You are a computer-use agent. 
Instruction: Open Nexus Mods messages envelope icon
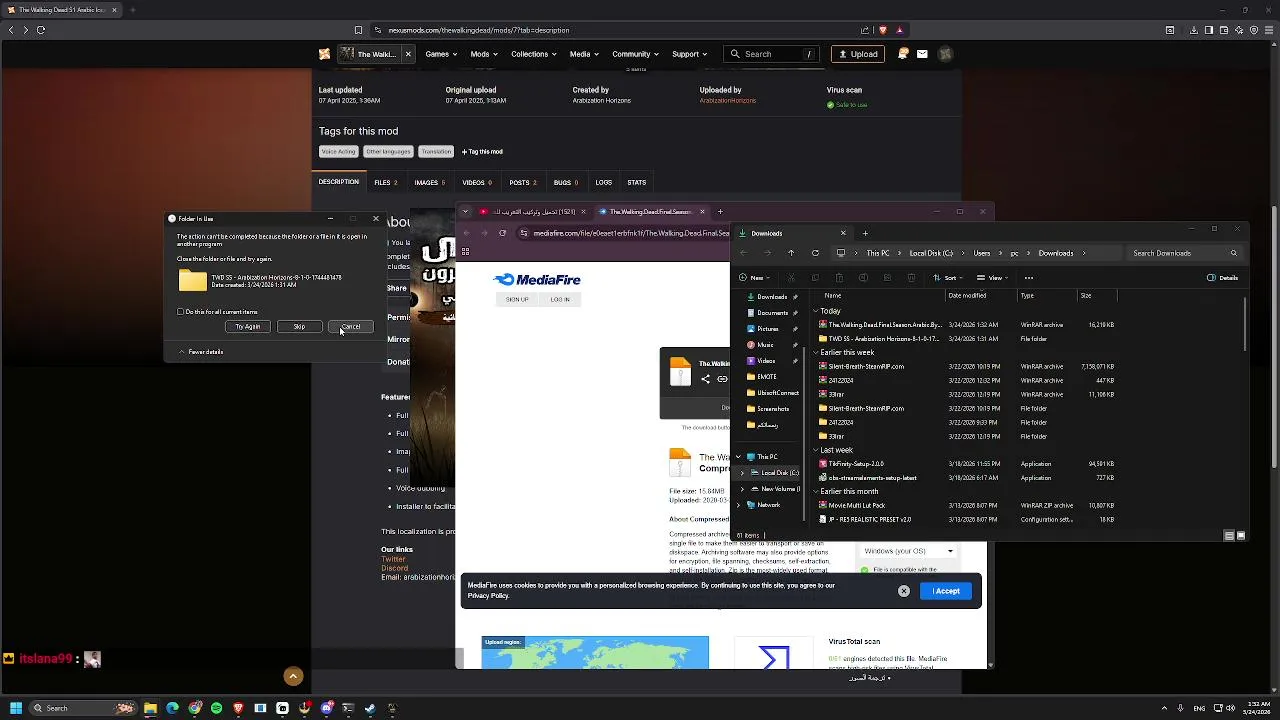922,54
